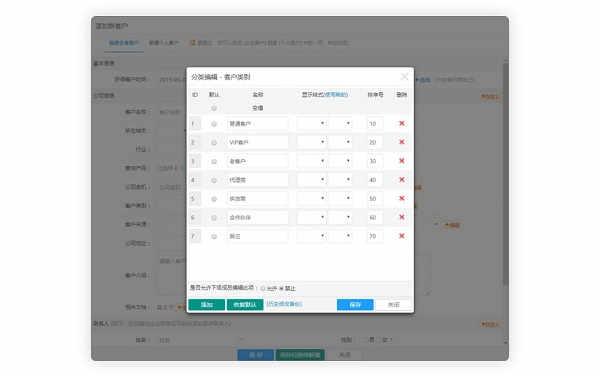Click the green restore default button
600x377 pixels.
245,305
